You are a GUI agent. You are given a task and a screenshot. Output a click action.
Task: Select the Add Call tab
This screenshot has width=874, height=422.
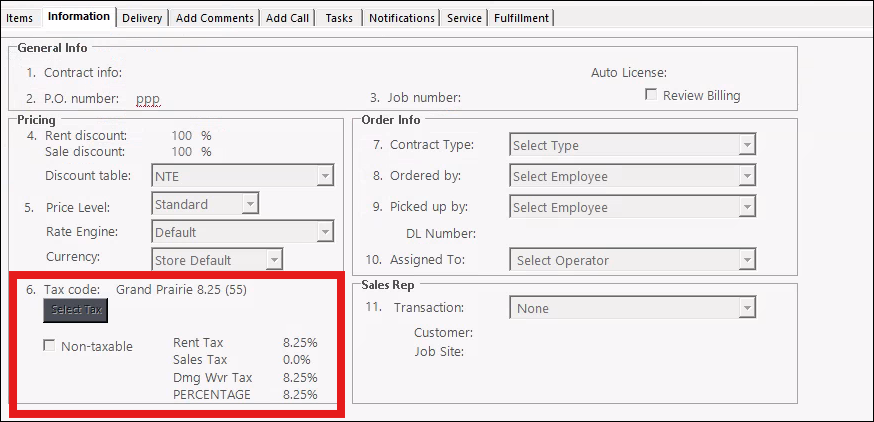point(288,18)
